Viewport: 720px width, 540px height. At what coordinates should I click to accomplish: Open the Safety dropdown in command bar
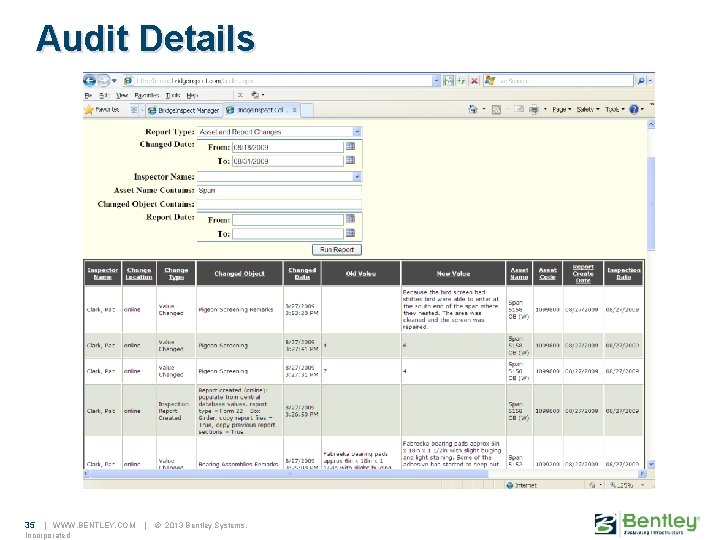pos(588,109)
